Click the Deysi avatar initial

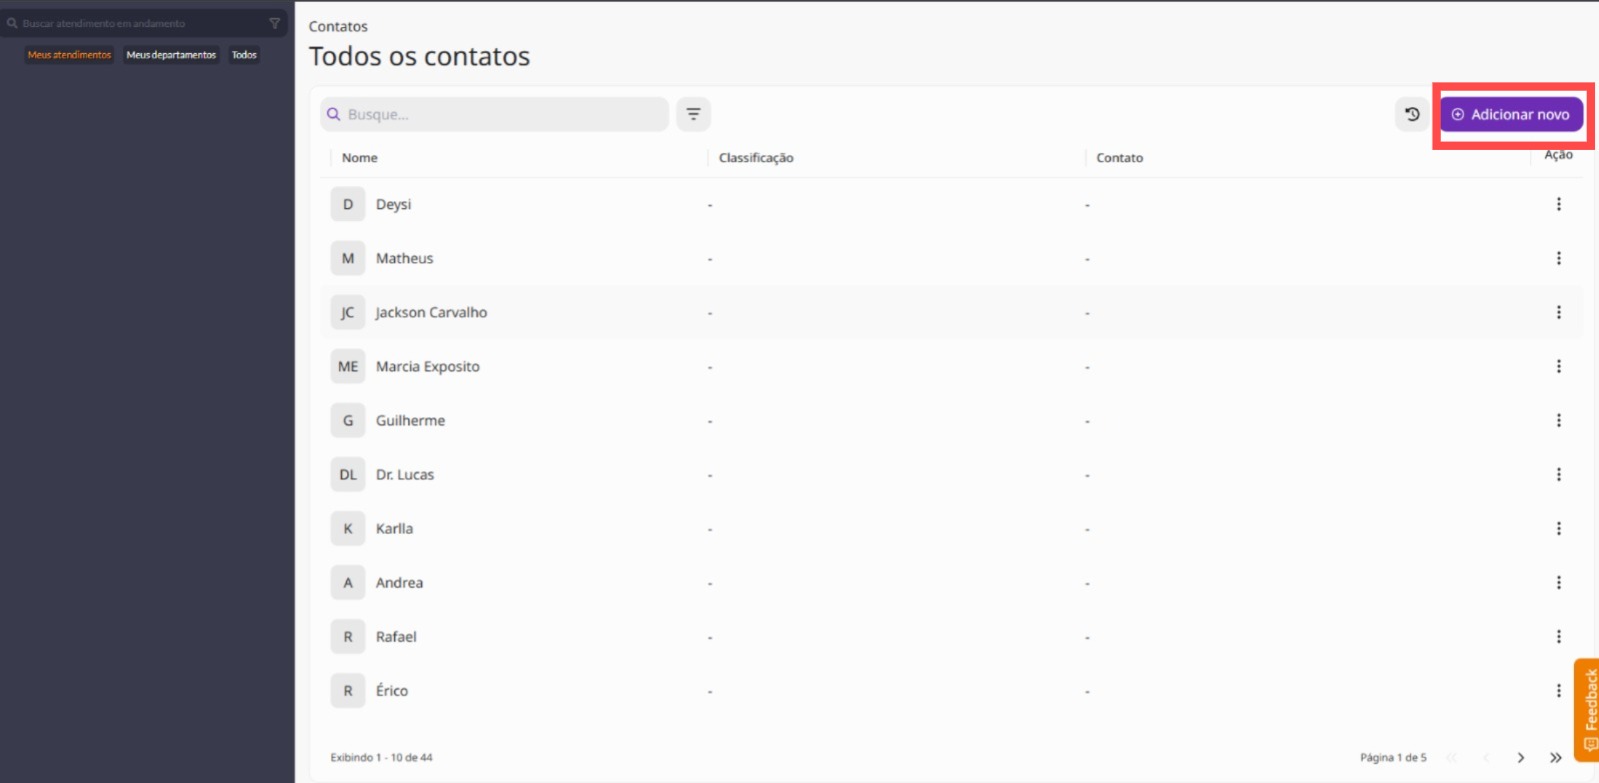348,204
